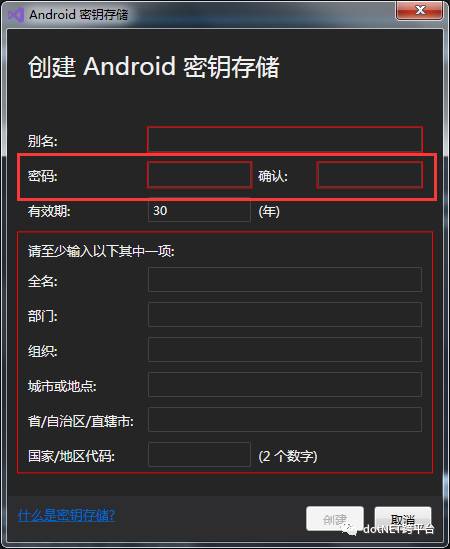Screen dimensions: 450x549
Task: Click the (2 个数字) hint text
Action: click(288, 456)
